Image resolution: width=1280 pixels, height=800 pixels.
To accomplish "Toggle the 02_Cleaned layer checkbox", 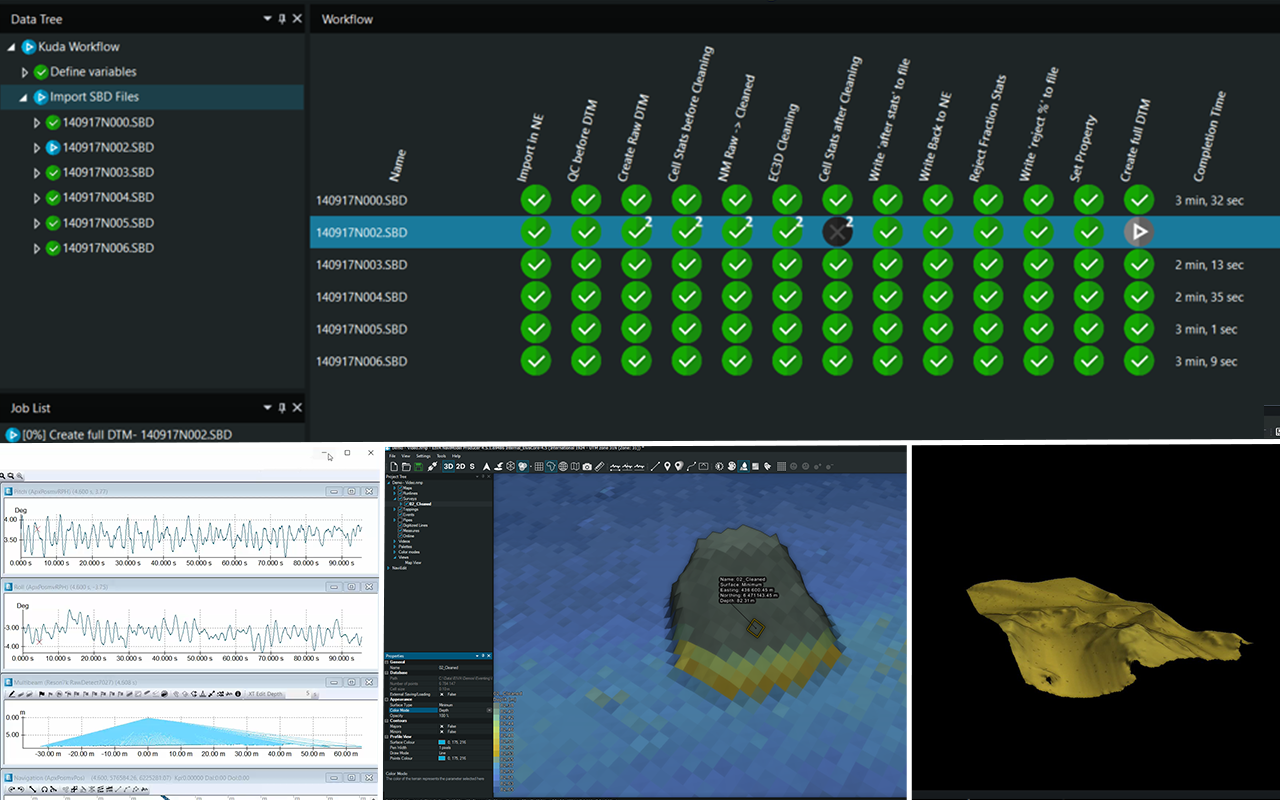I will [406, 504].
